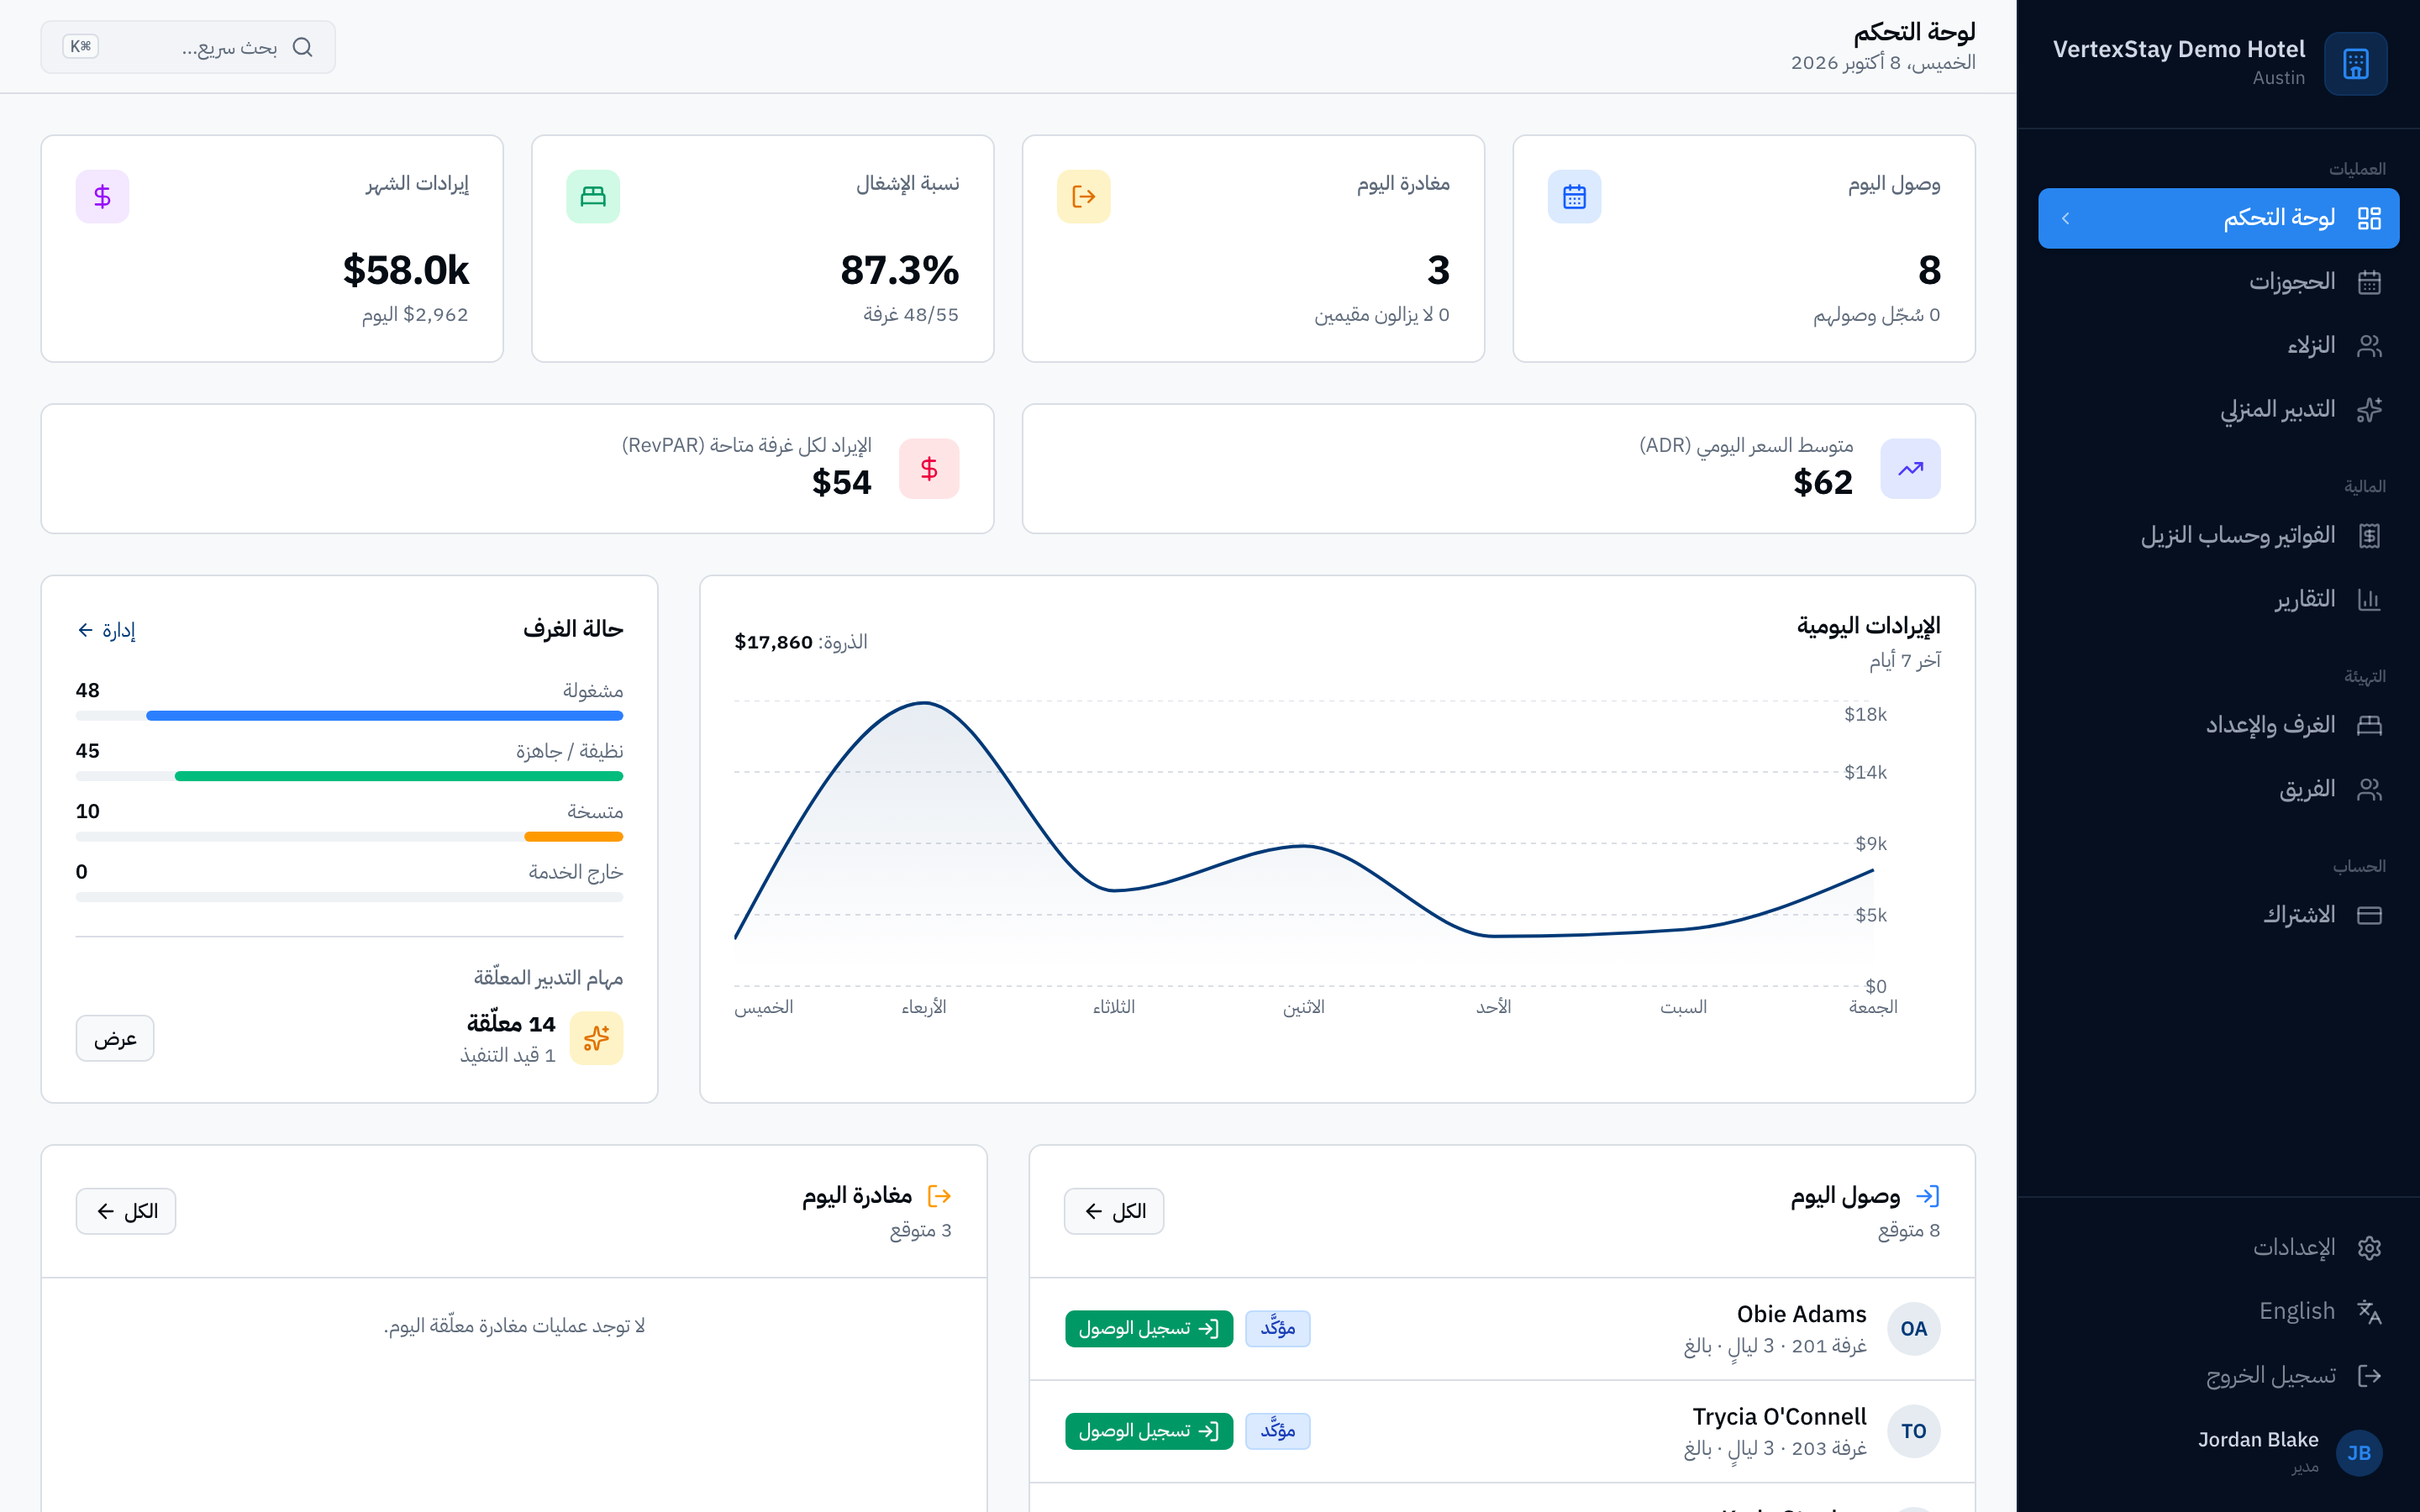Click the rooms bed icon in sidebar
The width and height of the screenshot is (2420, 1512).
pos(2369,726)
